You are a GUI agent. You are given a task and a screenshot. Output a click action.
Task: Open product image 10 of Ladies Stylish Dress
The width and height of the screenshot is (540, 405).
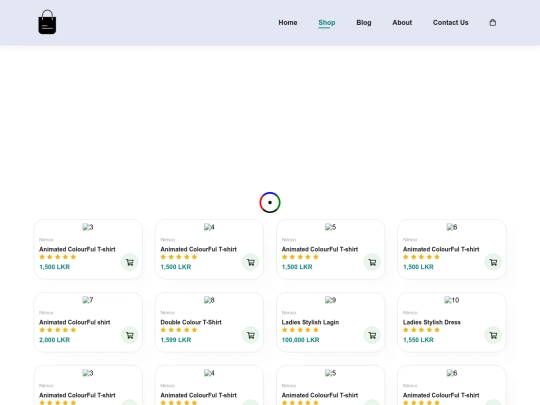pos(451,300)
